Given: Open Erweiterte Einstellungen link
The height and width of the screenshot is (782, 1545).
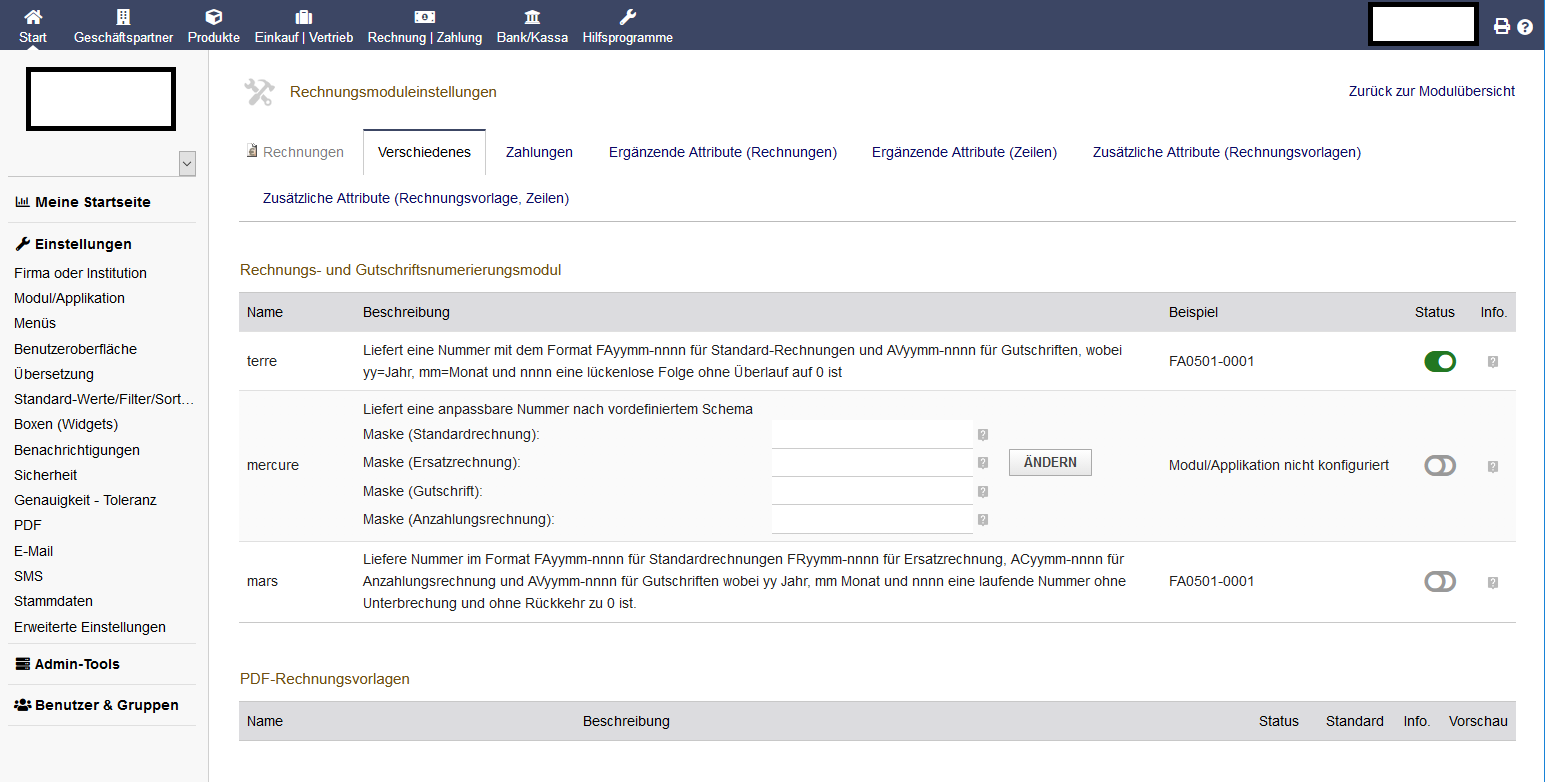Looking at the screenshot, I should point(90,627).
